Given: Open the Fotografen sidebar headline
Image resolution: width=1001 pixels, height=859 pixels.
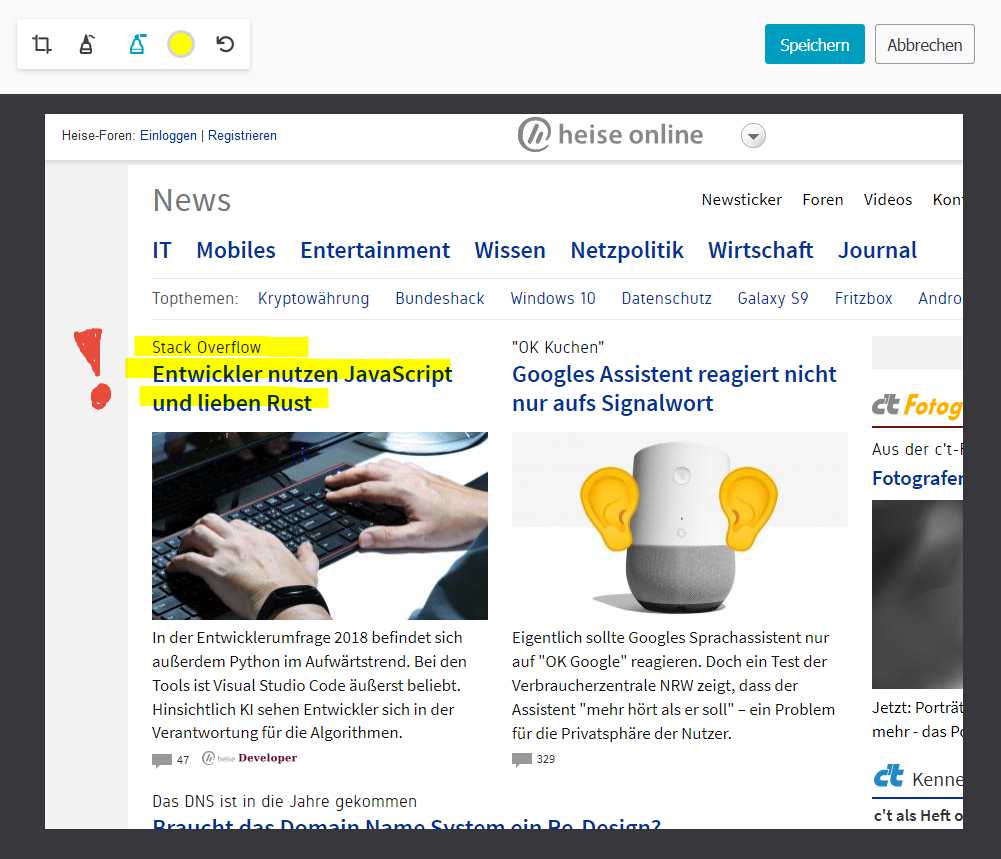Looking at the screenshot, I should coord(917,478).
